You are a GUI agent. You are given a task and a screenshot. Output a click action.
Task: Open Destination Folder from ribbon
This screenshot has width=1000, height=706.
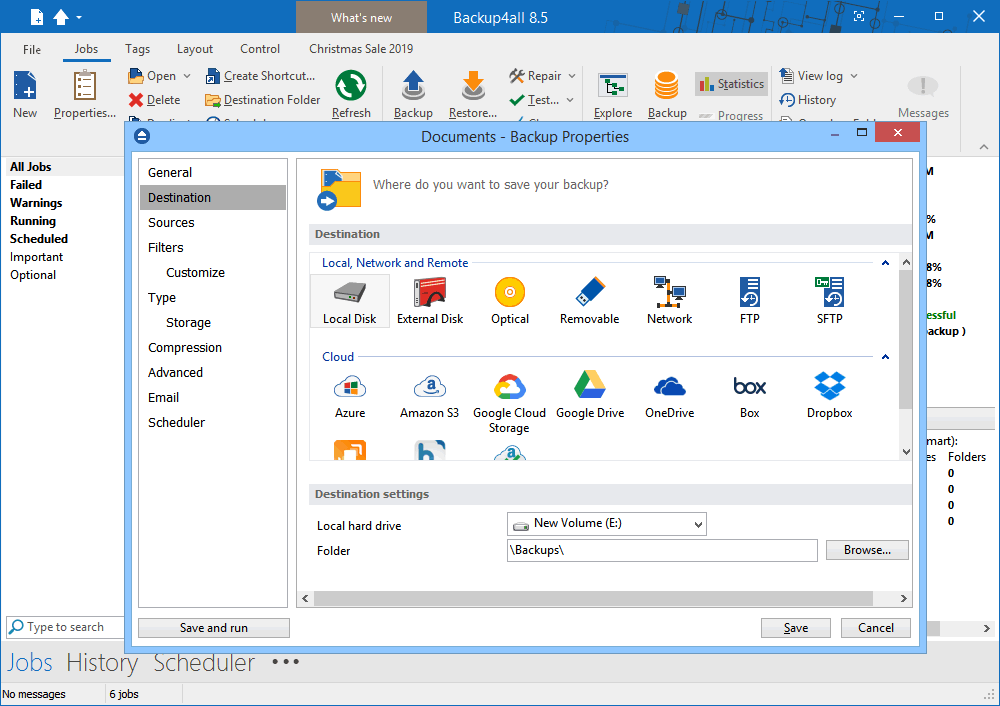point(263,100)
